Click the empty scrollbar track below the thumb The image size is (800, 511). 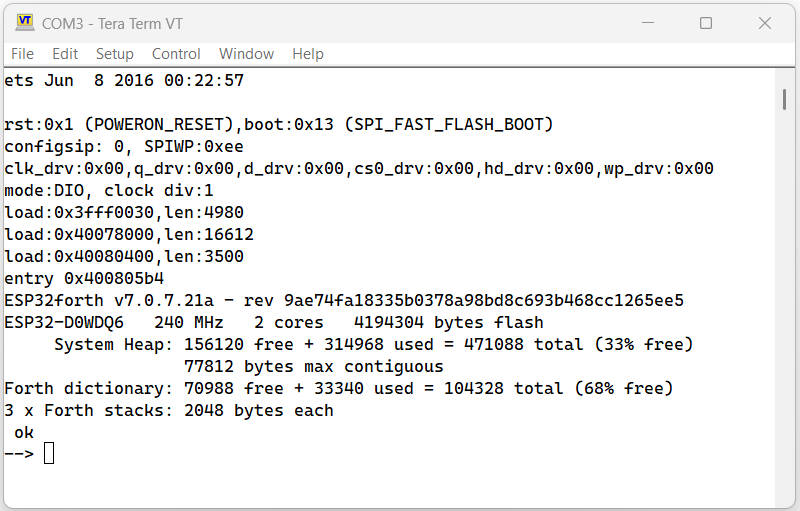[x=787, y=300]
